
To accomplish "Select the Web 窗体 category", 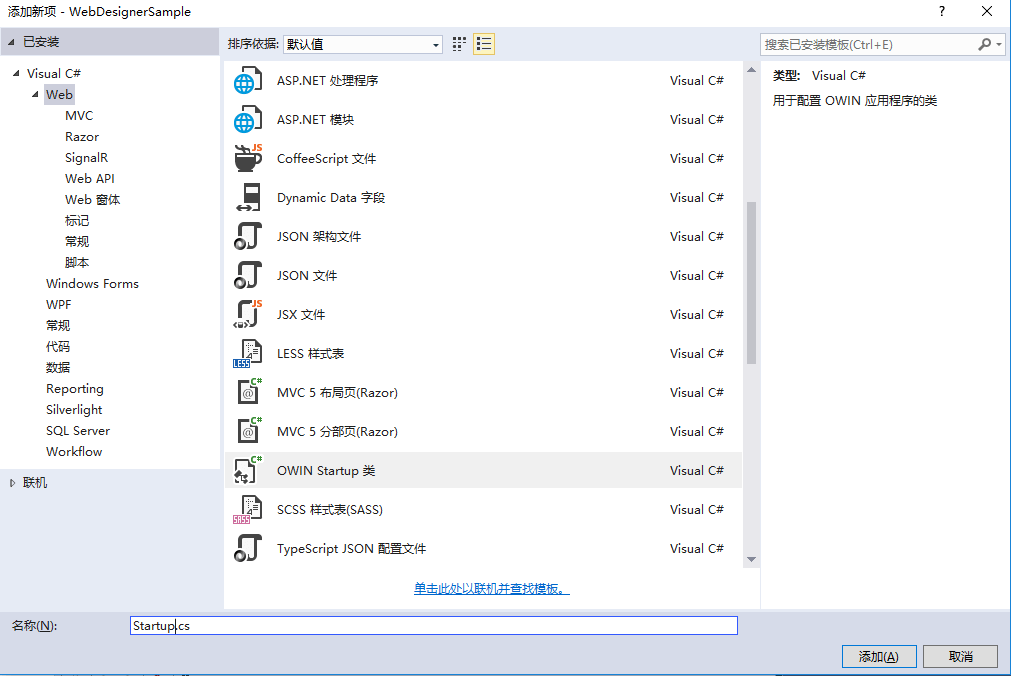I will tap(92, 199).
